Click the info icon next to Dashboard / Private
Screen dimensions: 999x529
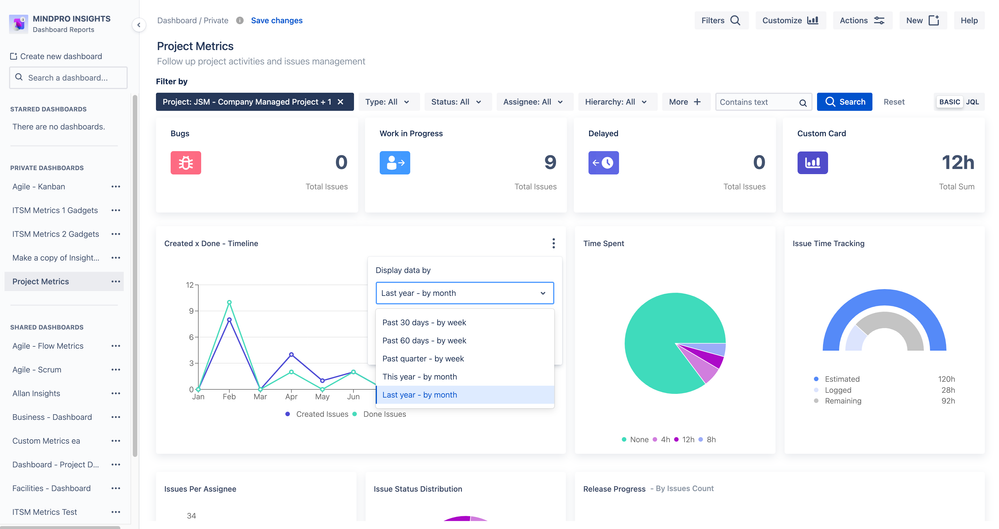(240, 20)
